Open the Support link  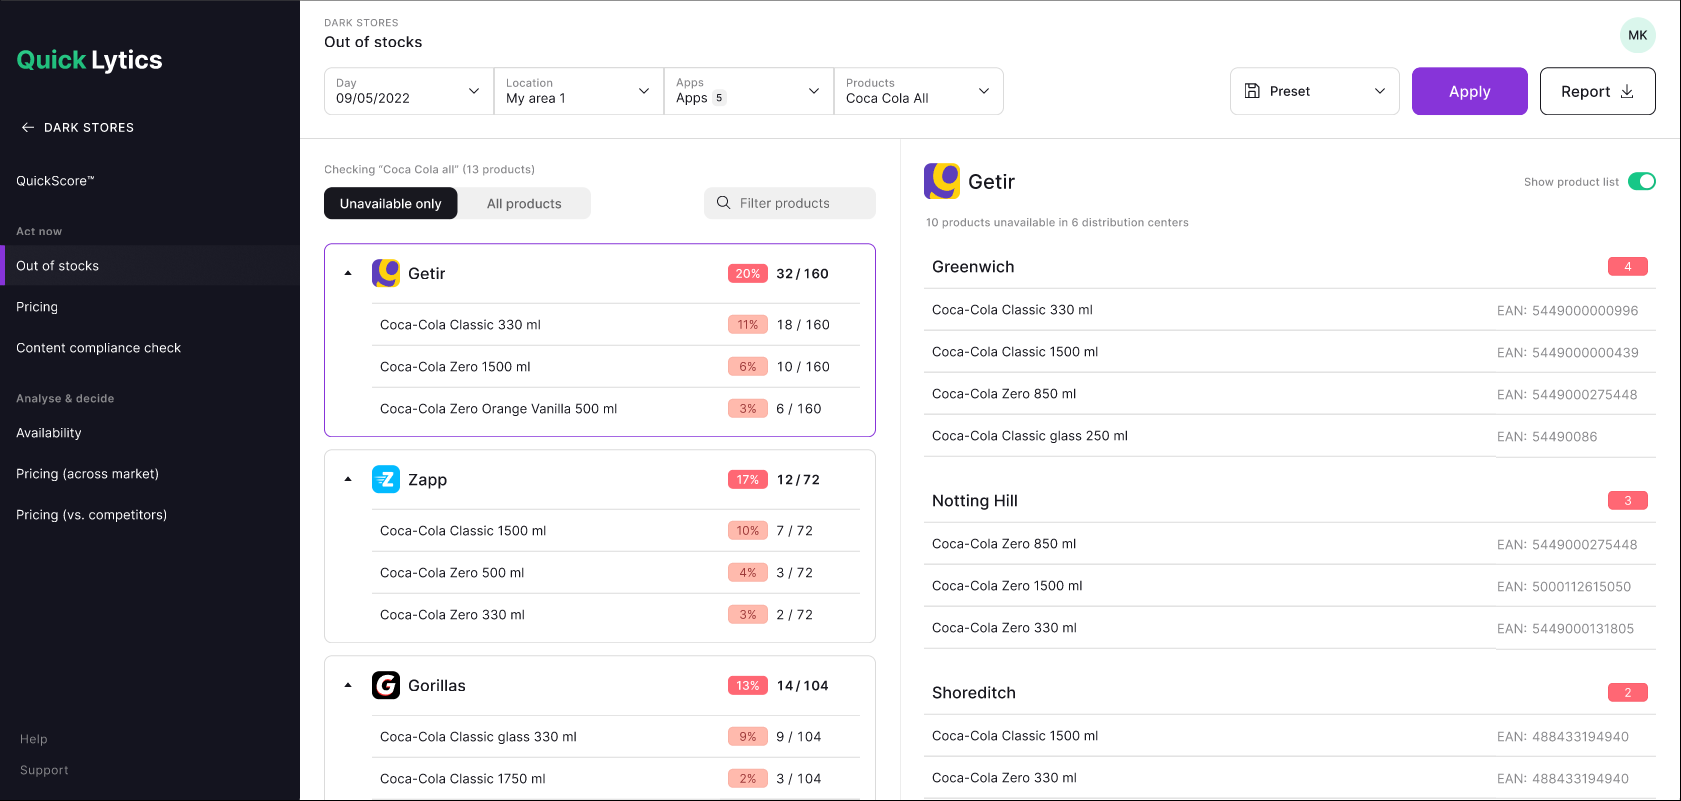click(x=44, y=770)
